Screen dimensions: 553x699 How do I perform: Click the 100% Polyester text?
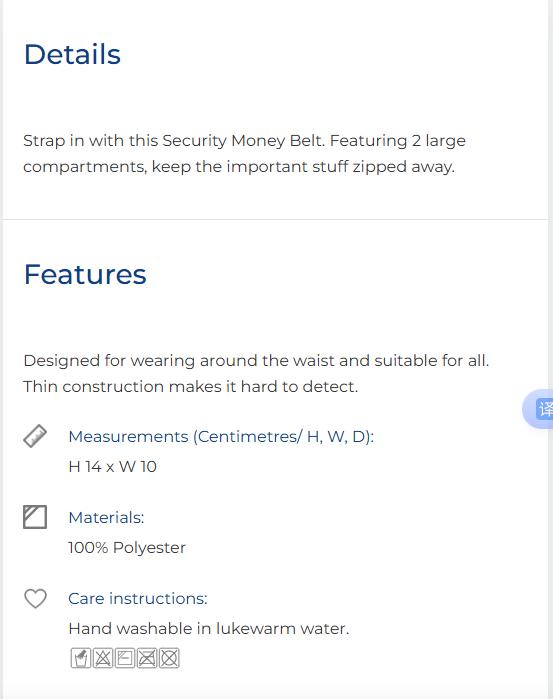(x=127, y=547)
